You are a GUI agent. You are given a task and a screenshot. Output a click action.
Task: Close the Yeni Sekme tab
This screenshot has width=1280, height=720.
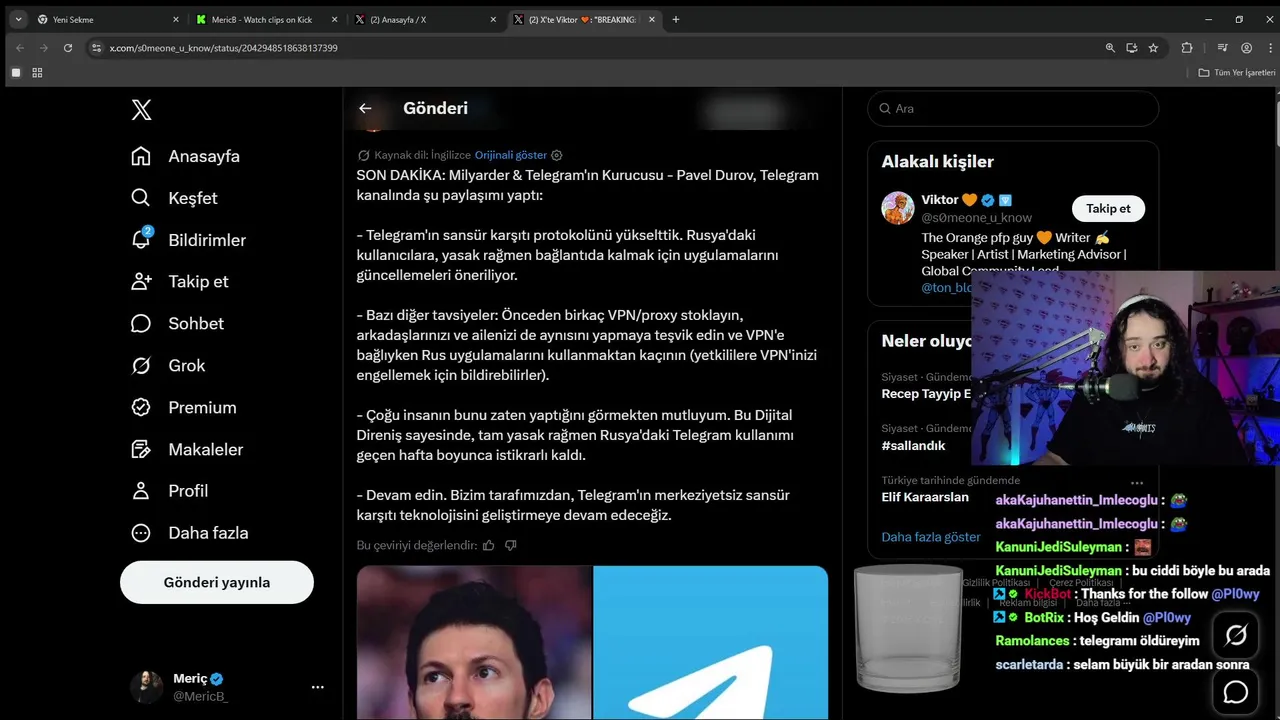click(x=176, y=19)
